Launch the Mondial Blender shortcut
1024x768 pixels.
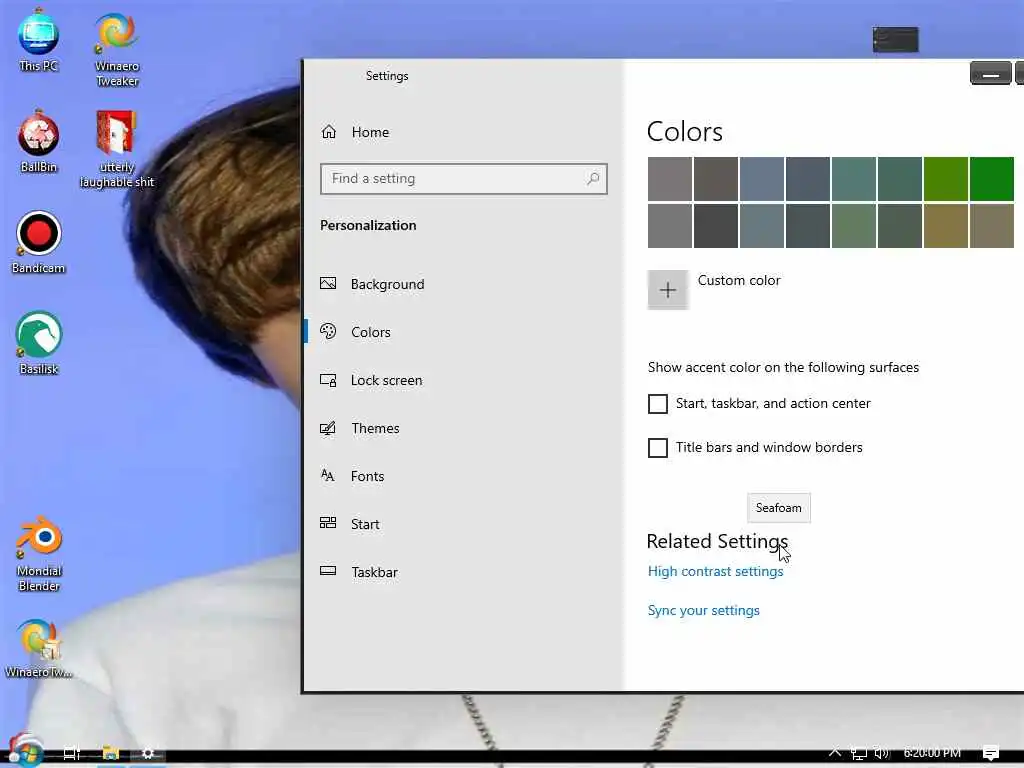(39, 554)
